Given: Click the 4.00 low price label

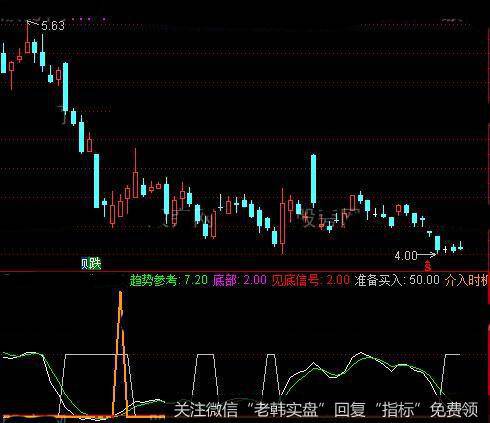Looking at the screenshot, I should [x=406, y=256].
